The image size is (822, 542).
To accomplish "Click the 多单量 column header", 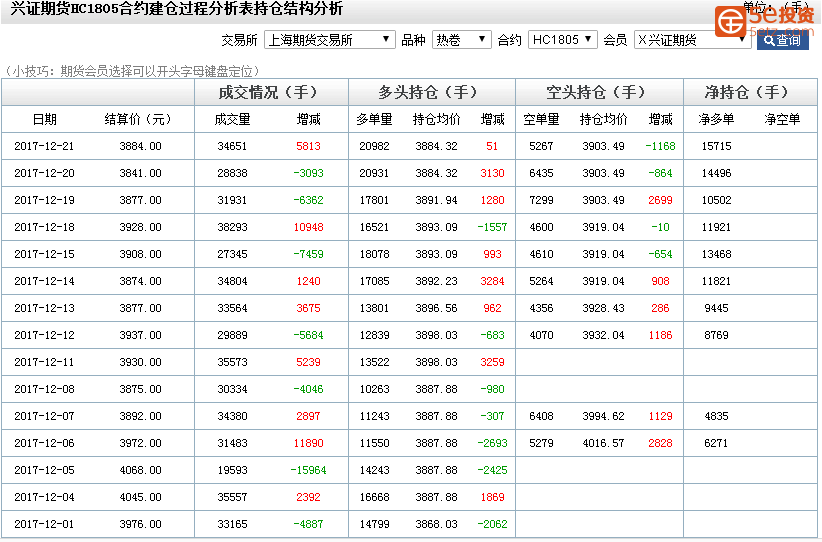I will point(374,120).
